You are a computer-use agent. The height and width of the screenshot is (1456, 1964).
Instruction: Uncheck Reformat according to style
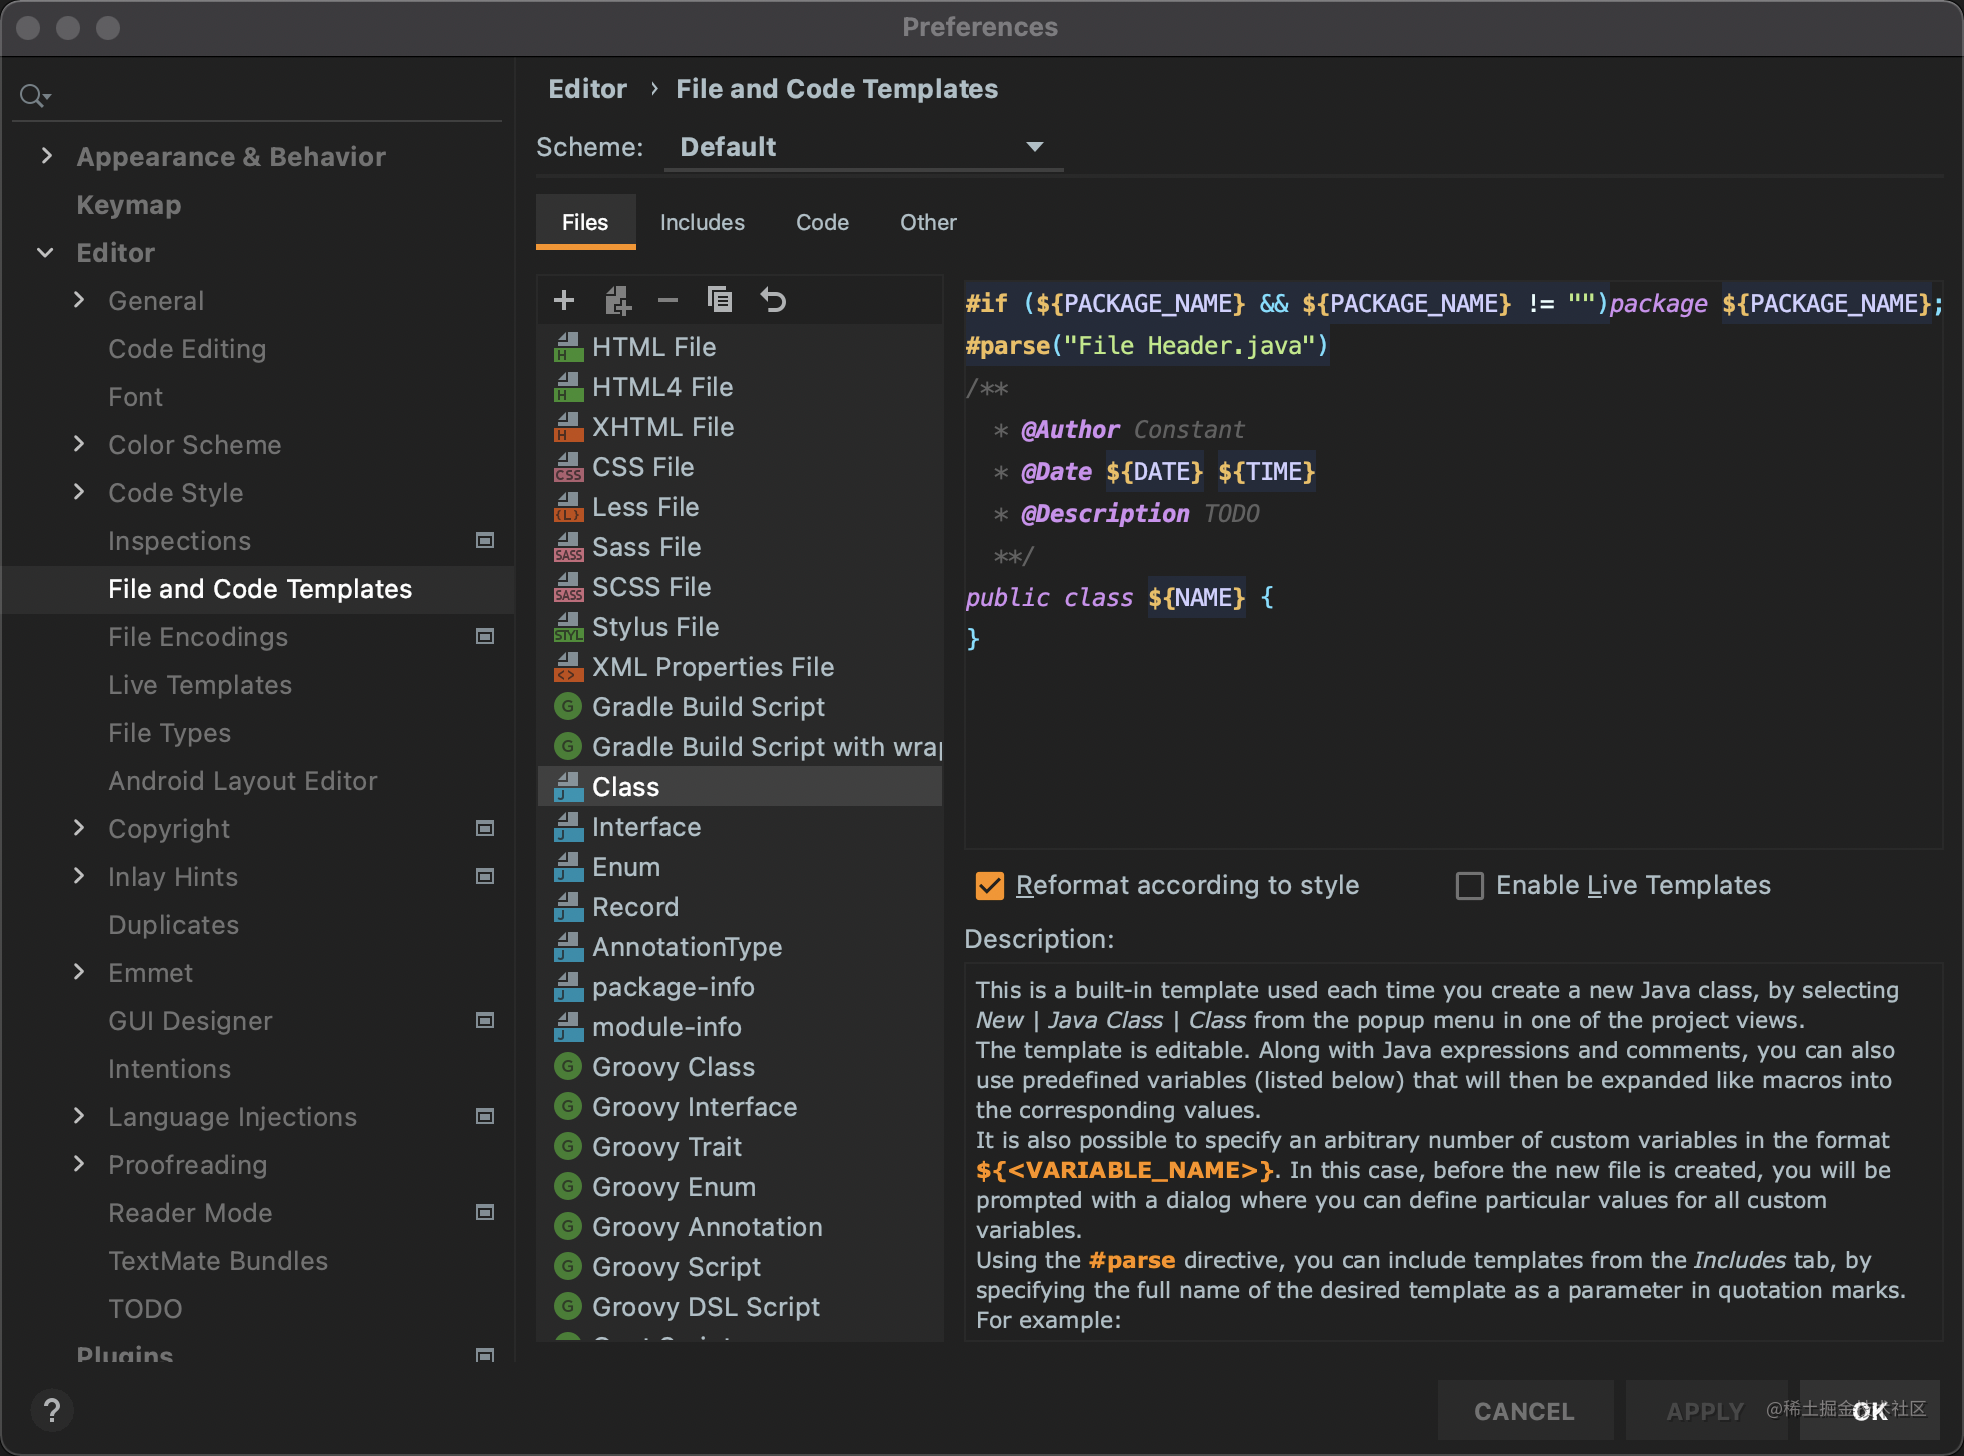(x=991, y=885)
